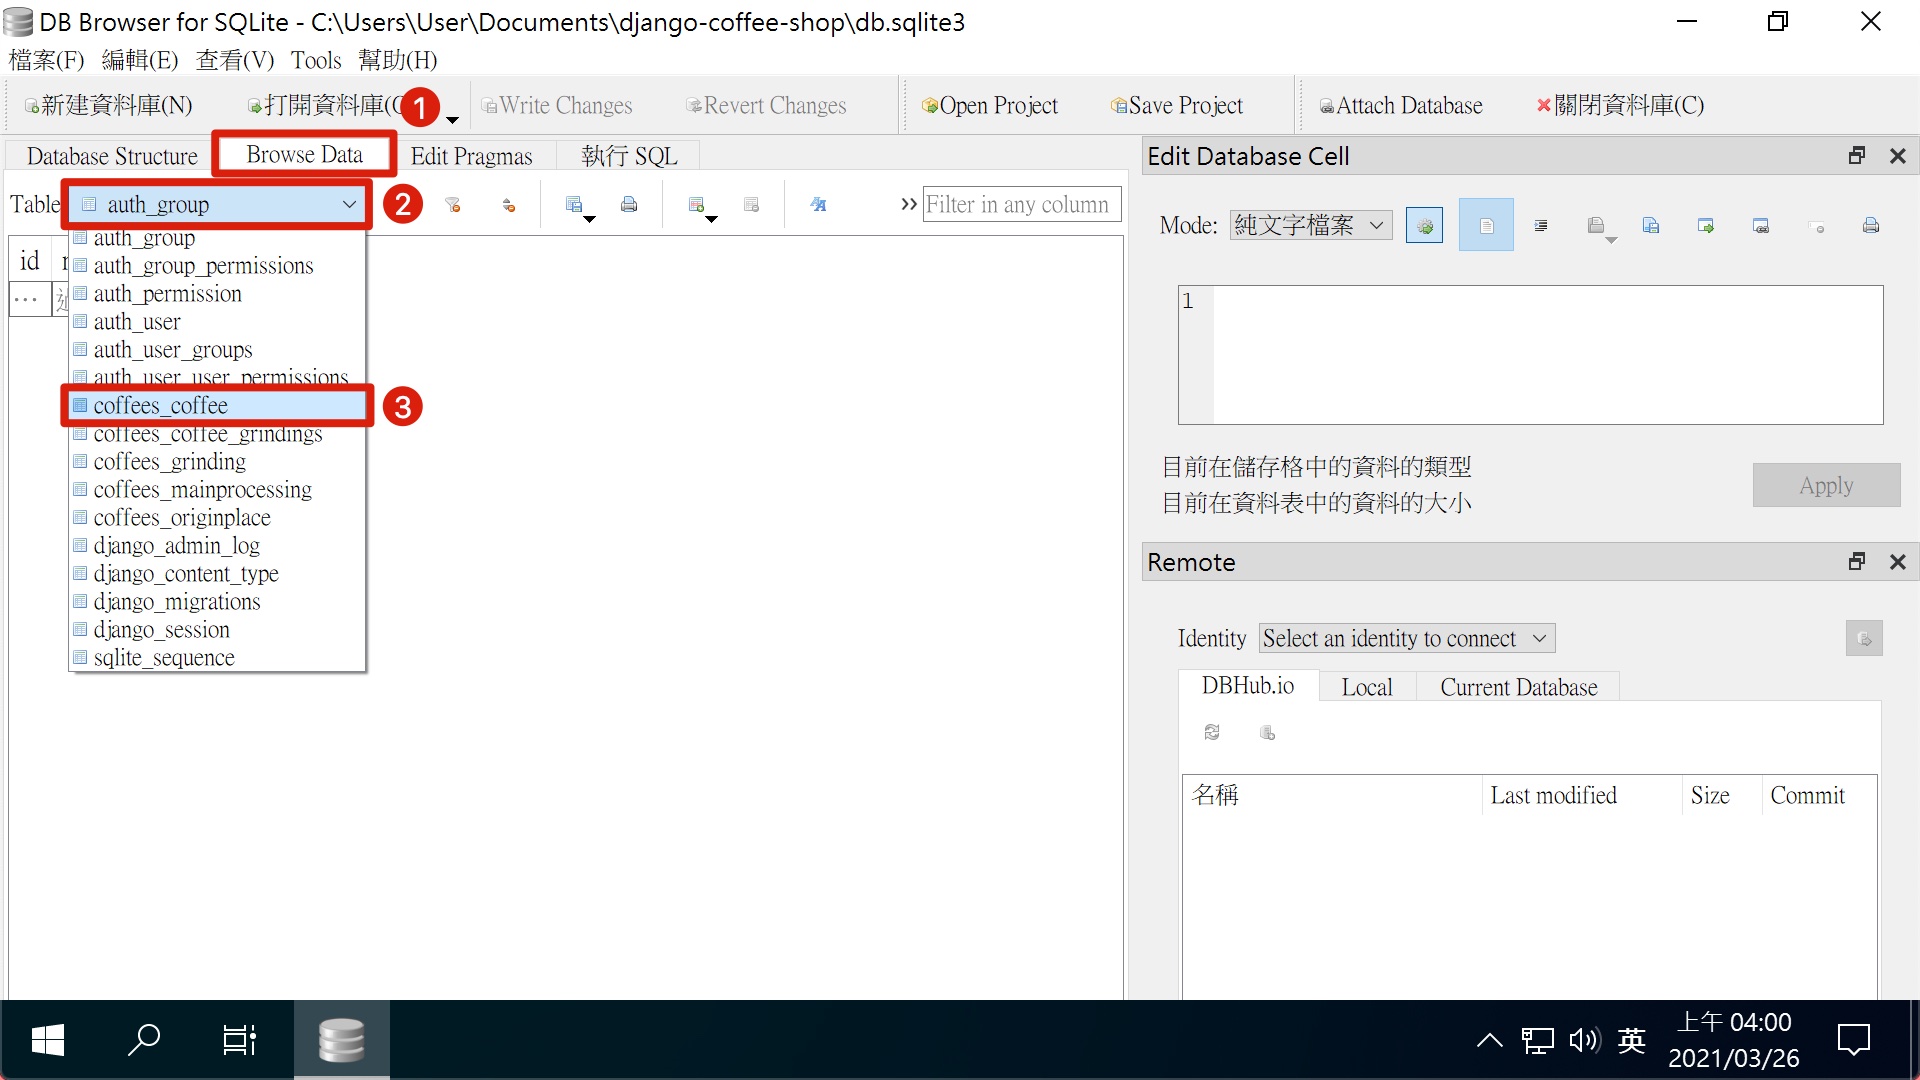
Task: Click the save table view icon
Action: click(x=574, y=205)
